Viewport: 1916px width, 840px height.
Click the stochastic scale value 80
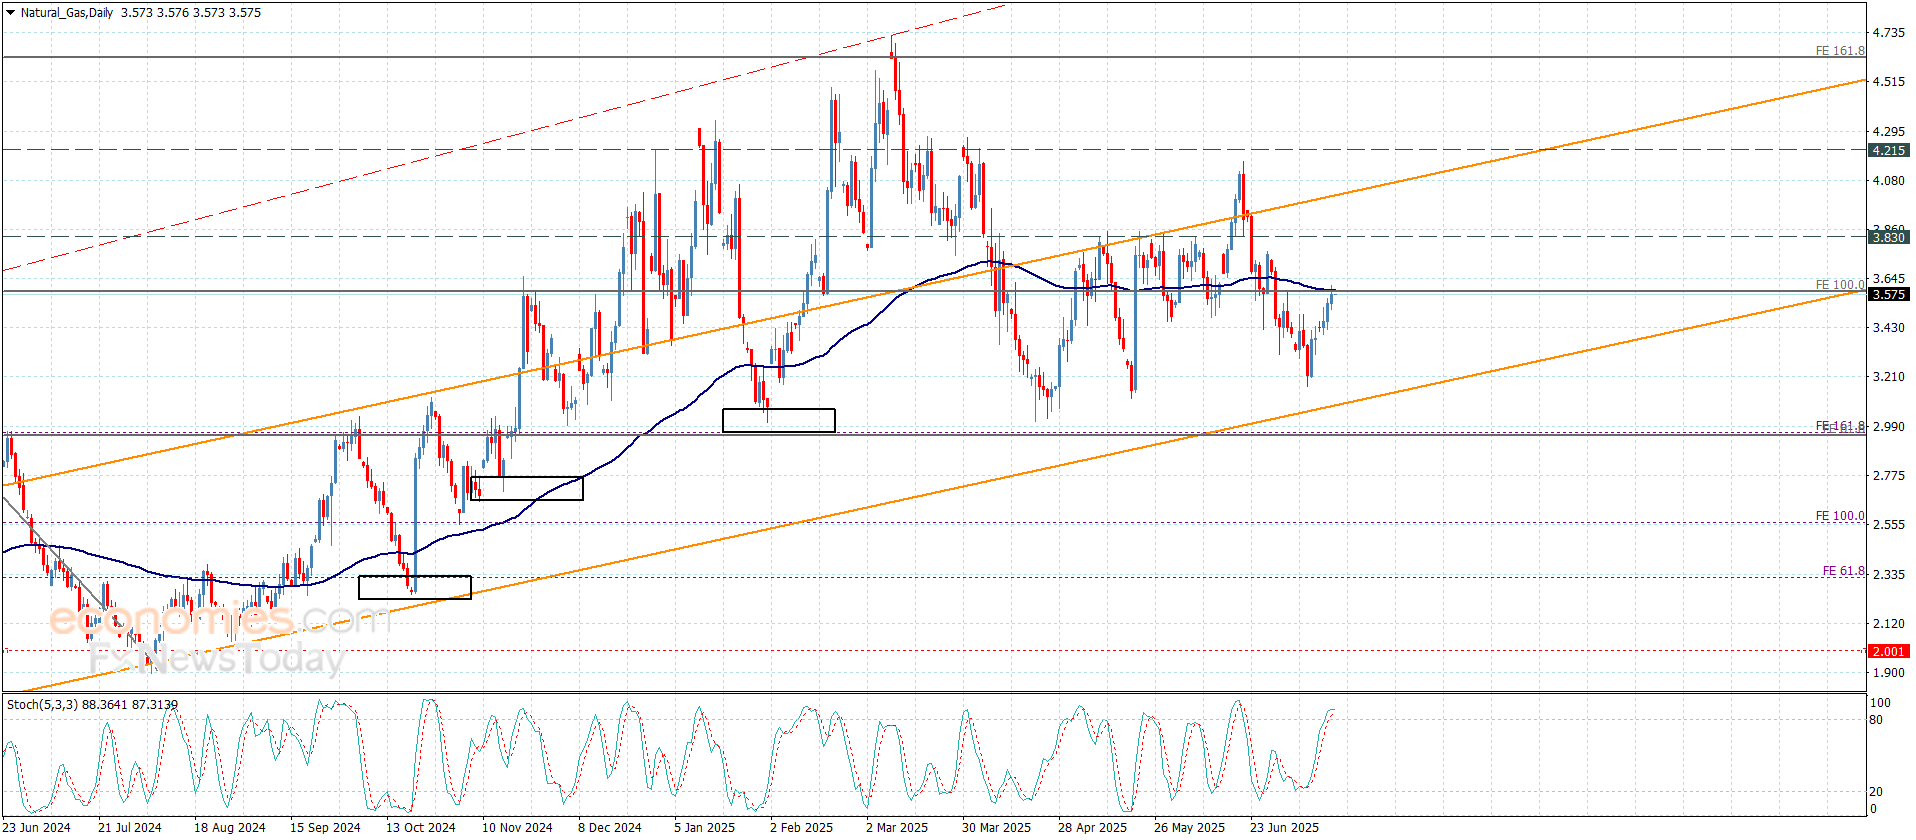1876,720
